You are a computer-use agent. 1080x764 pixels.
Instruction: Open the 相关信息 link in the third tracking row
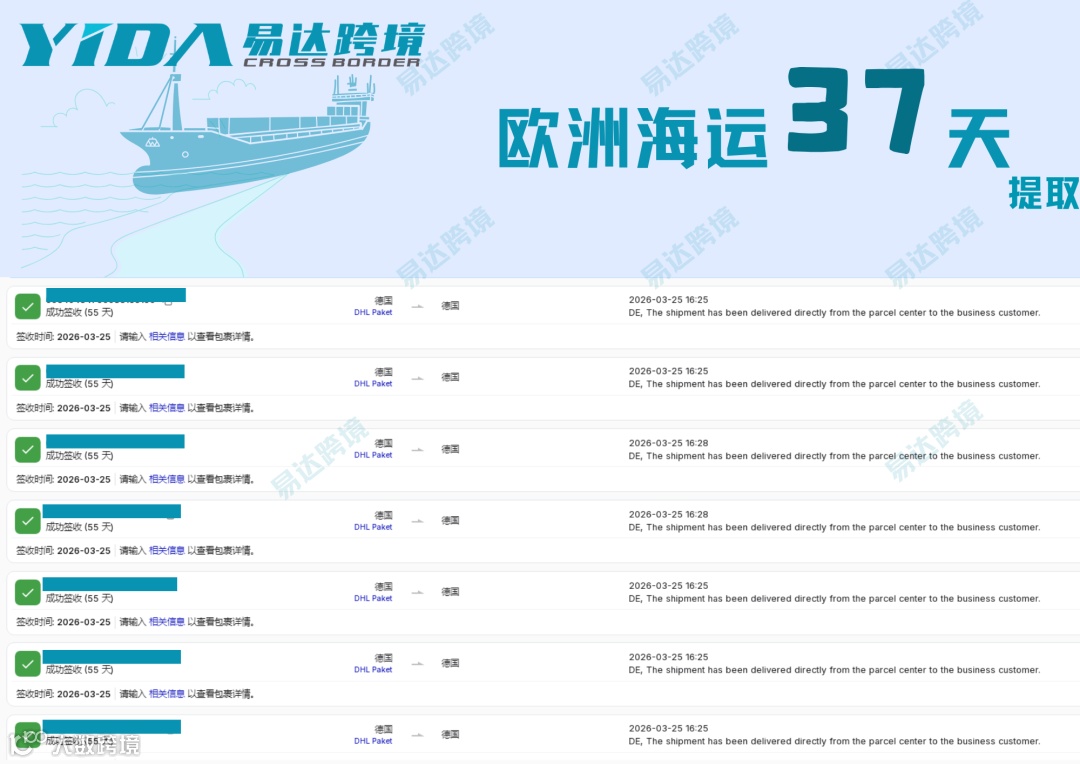167,479
